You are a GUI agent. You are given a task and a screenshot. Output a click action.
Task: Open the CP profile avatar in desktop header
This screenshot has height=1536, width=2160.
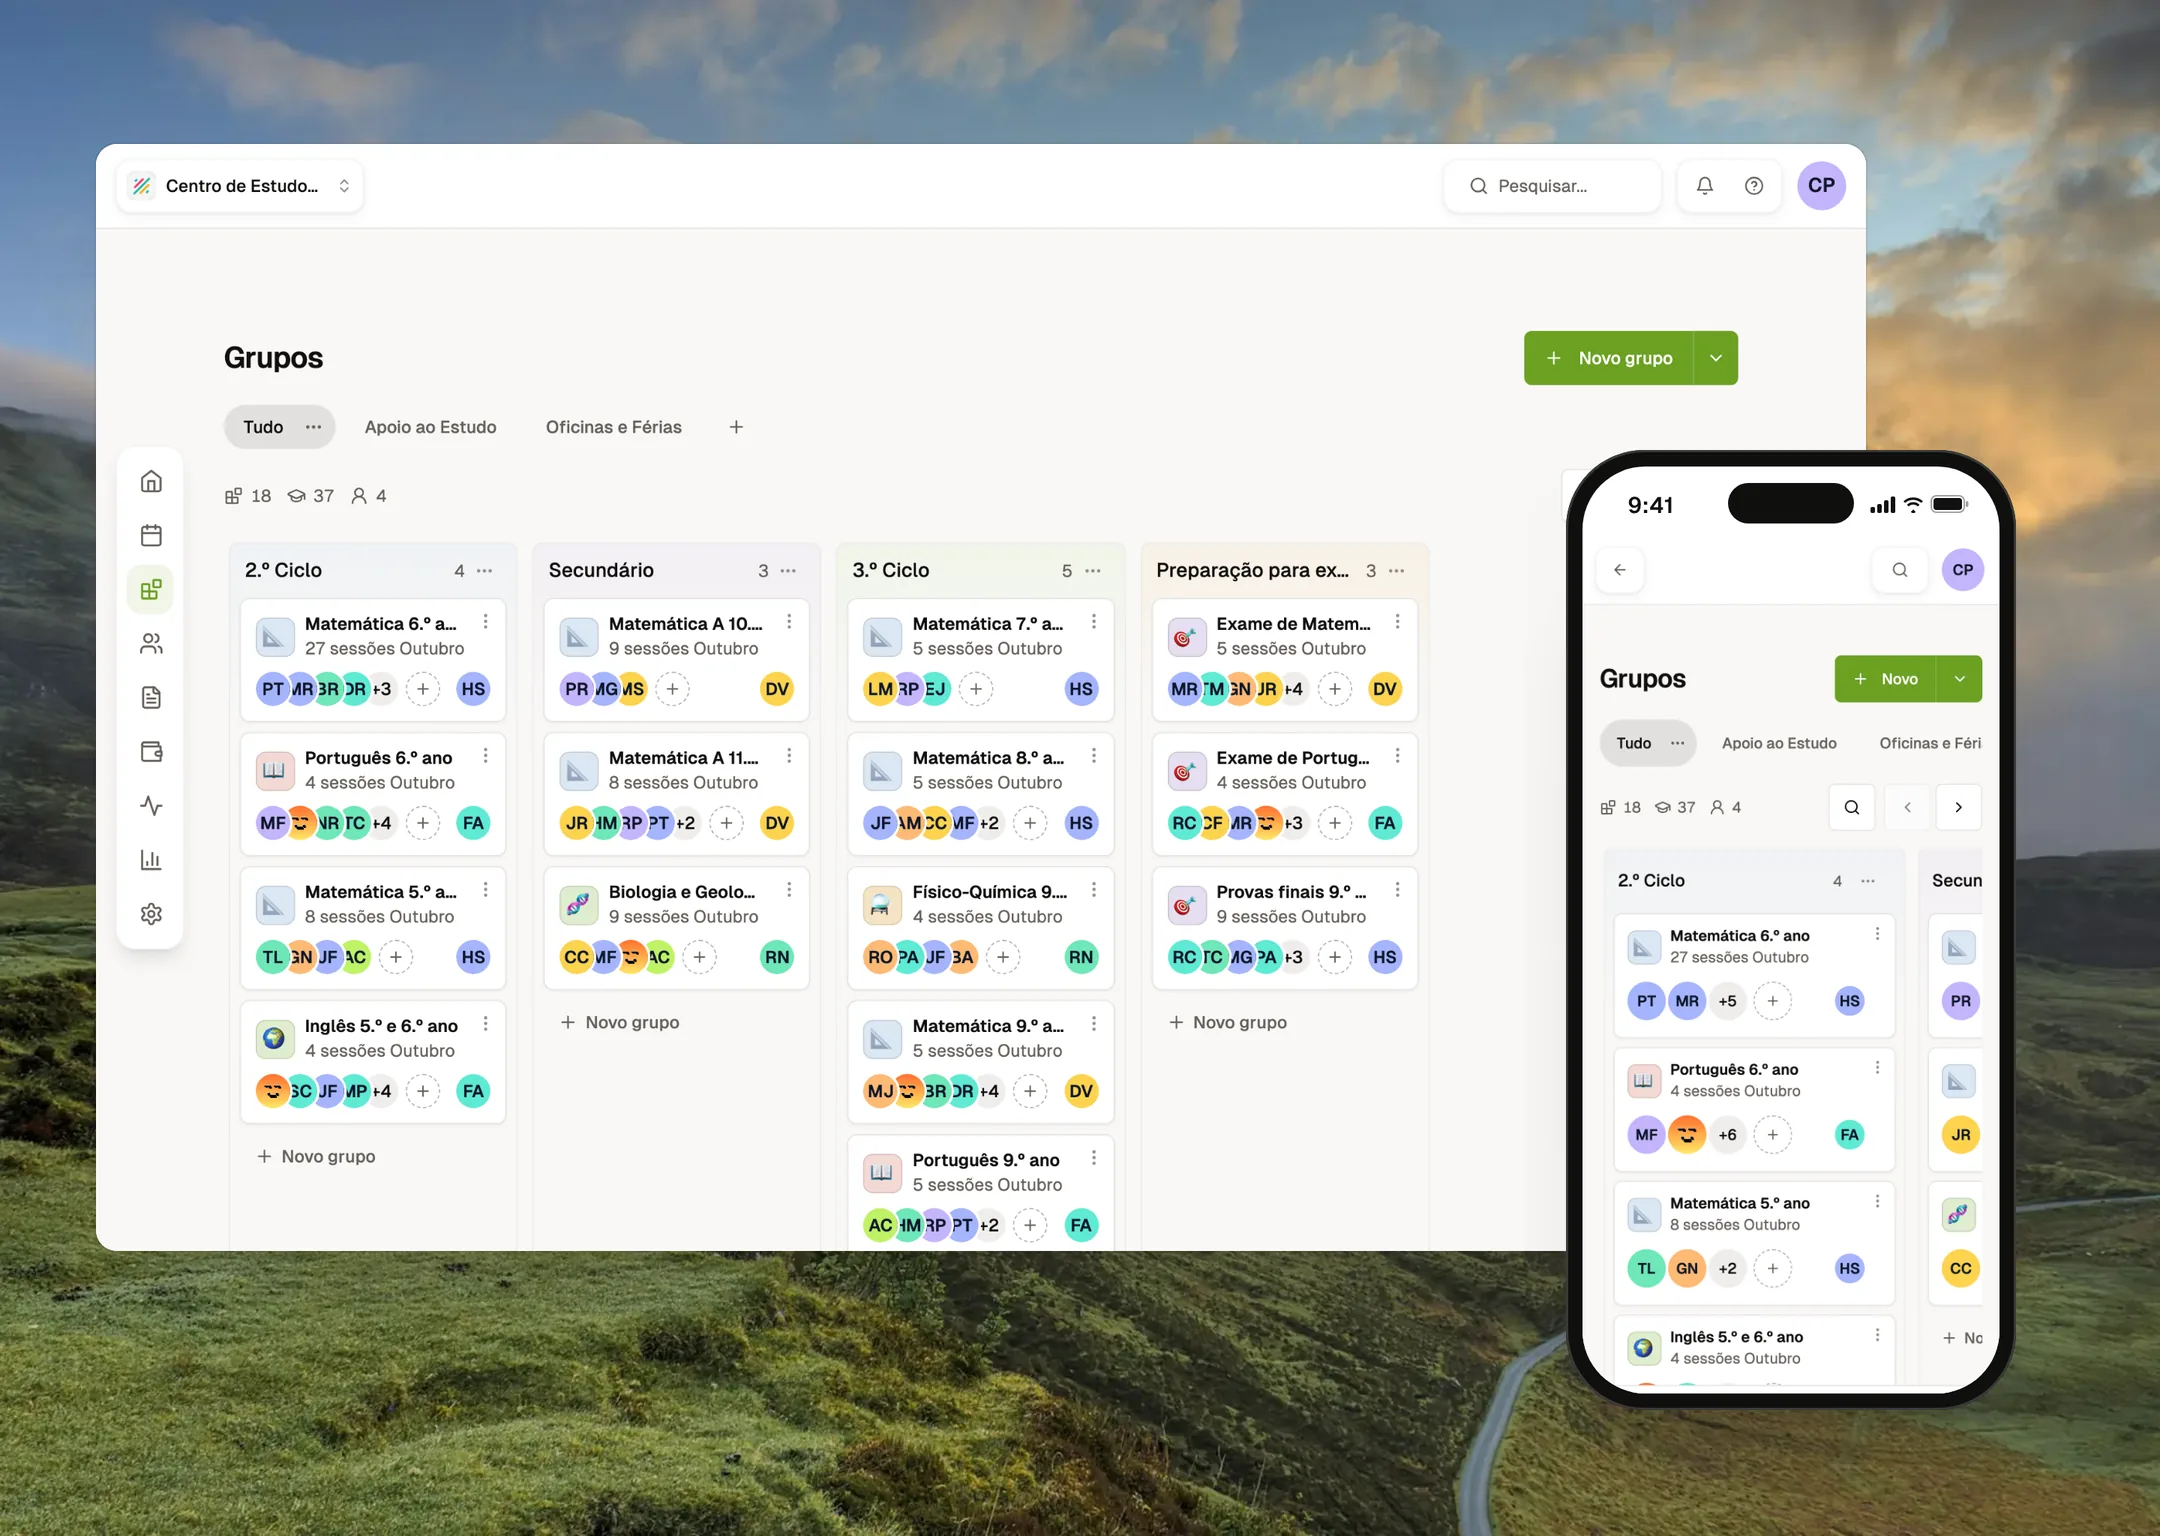tap(1821, 185)
